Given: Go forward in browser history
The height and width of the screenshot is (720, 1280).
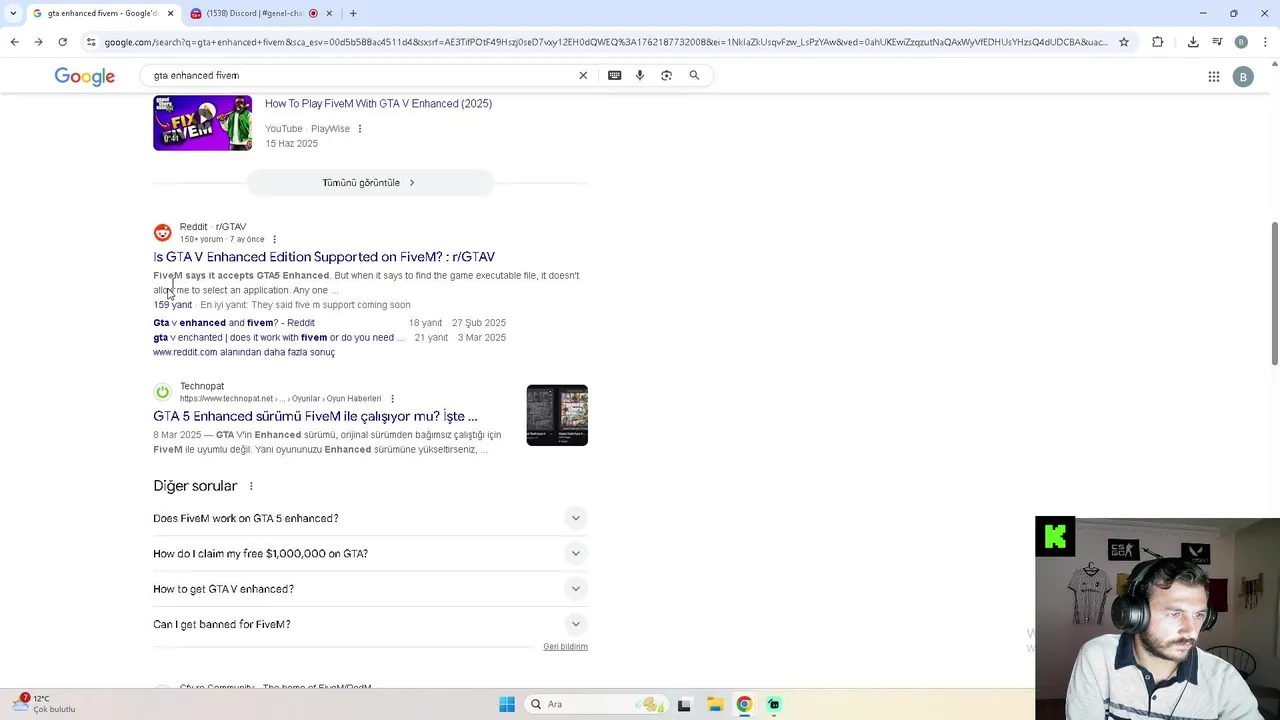Looking at the screenshot, I should (x=38, y=42).
